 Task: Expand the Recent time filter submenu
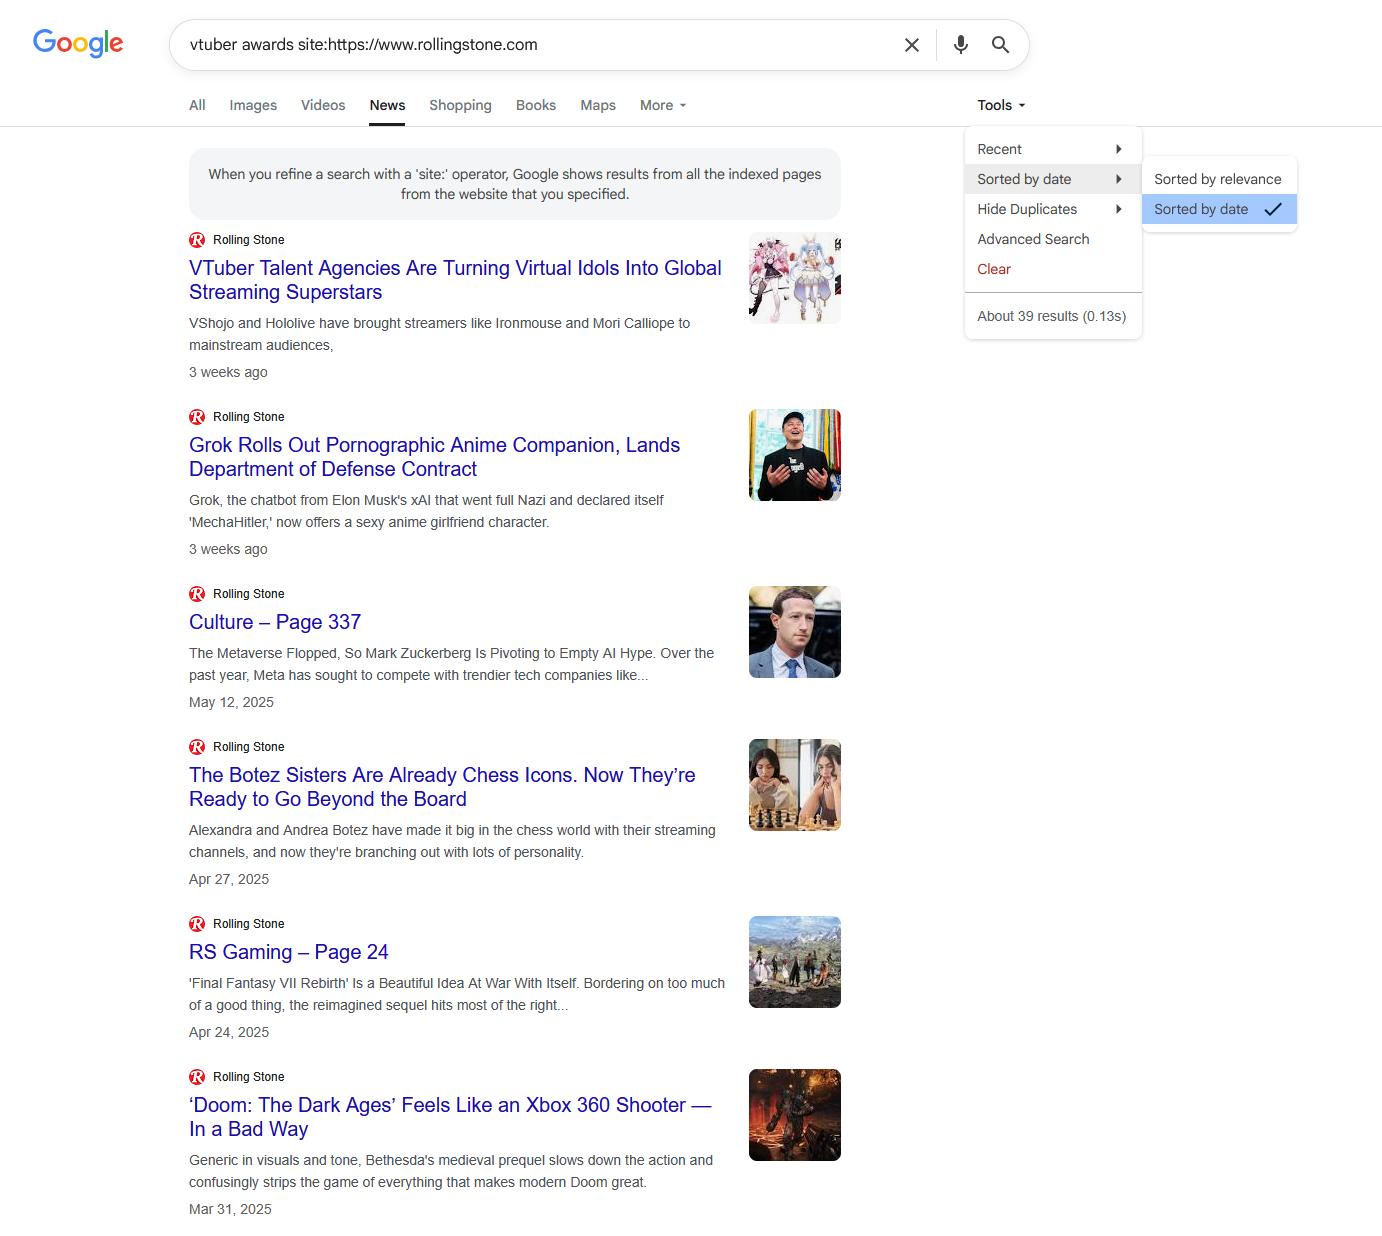point(1053,149)
